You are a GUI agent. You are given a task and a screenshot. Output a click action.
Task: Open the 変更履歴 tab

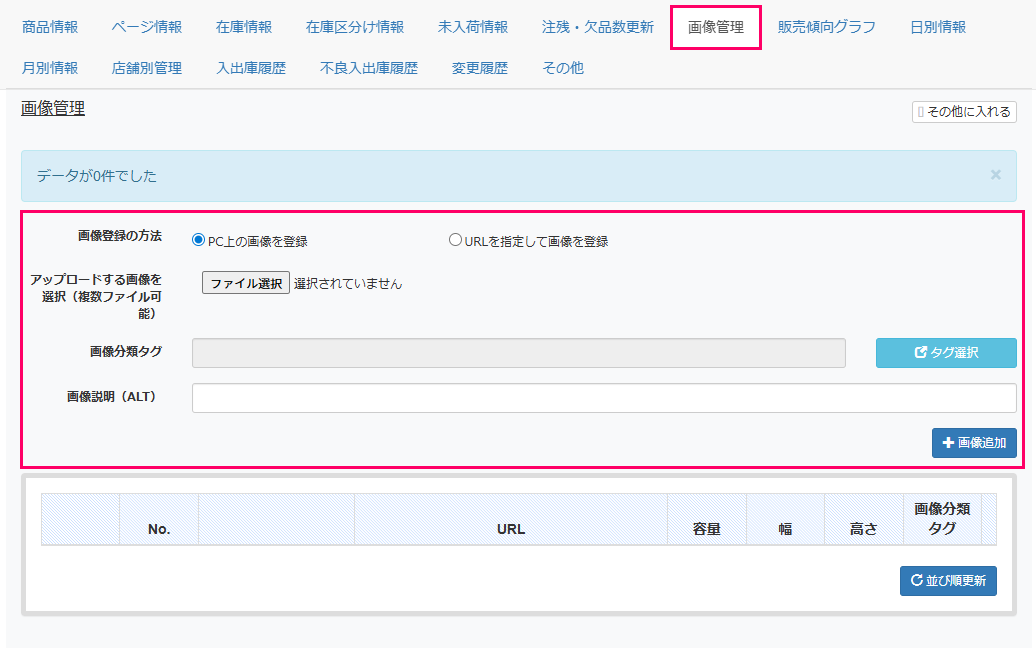(480, 68)
